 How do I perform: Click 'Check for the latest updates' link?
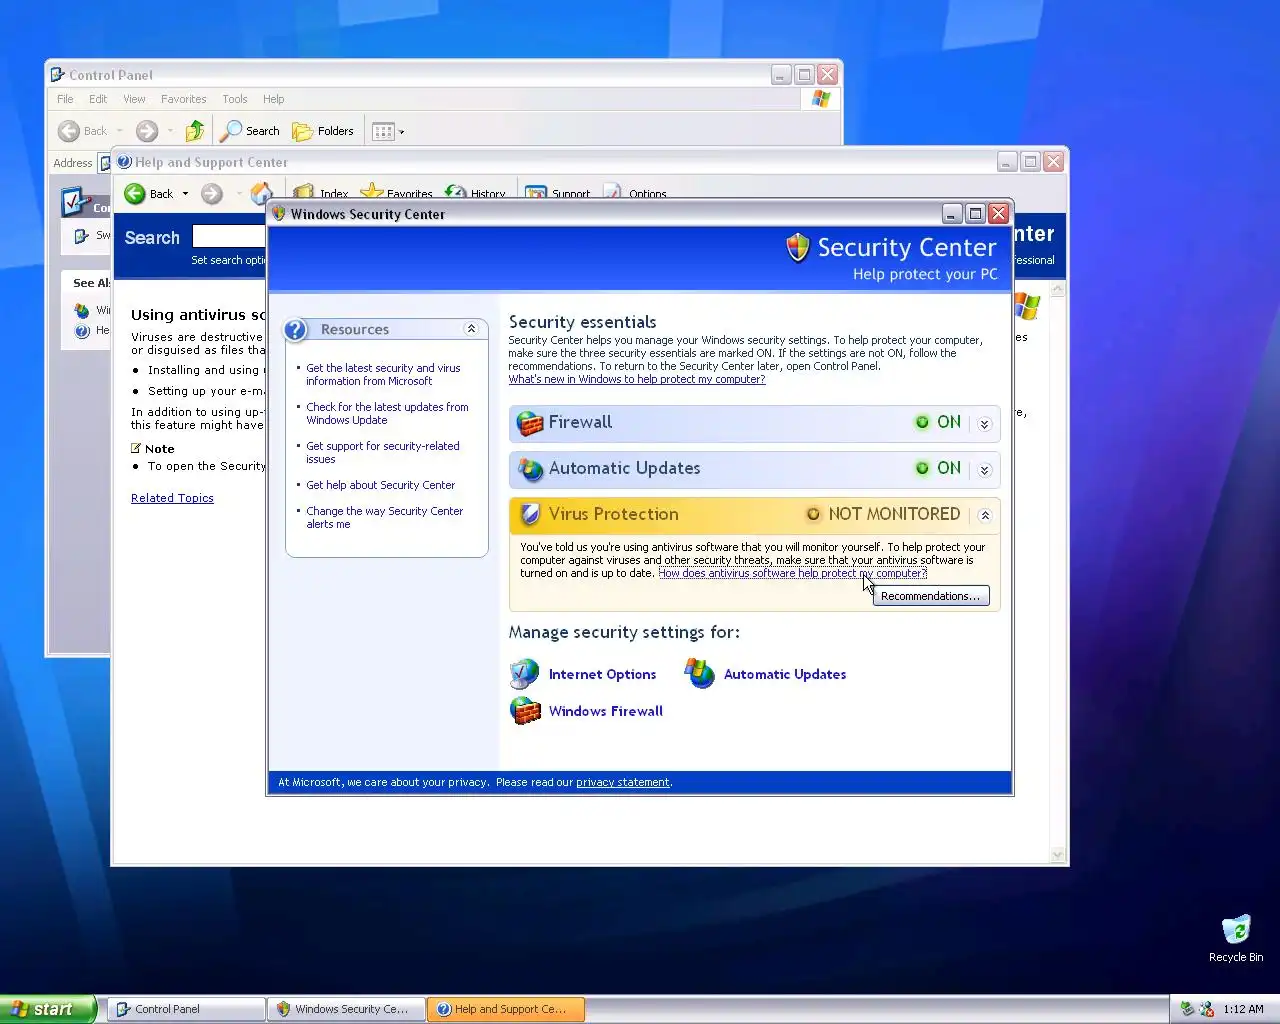point(387,413)
